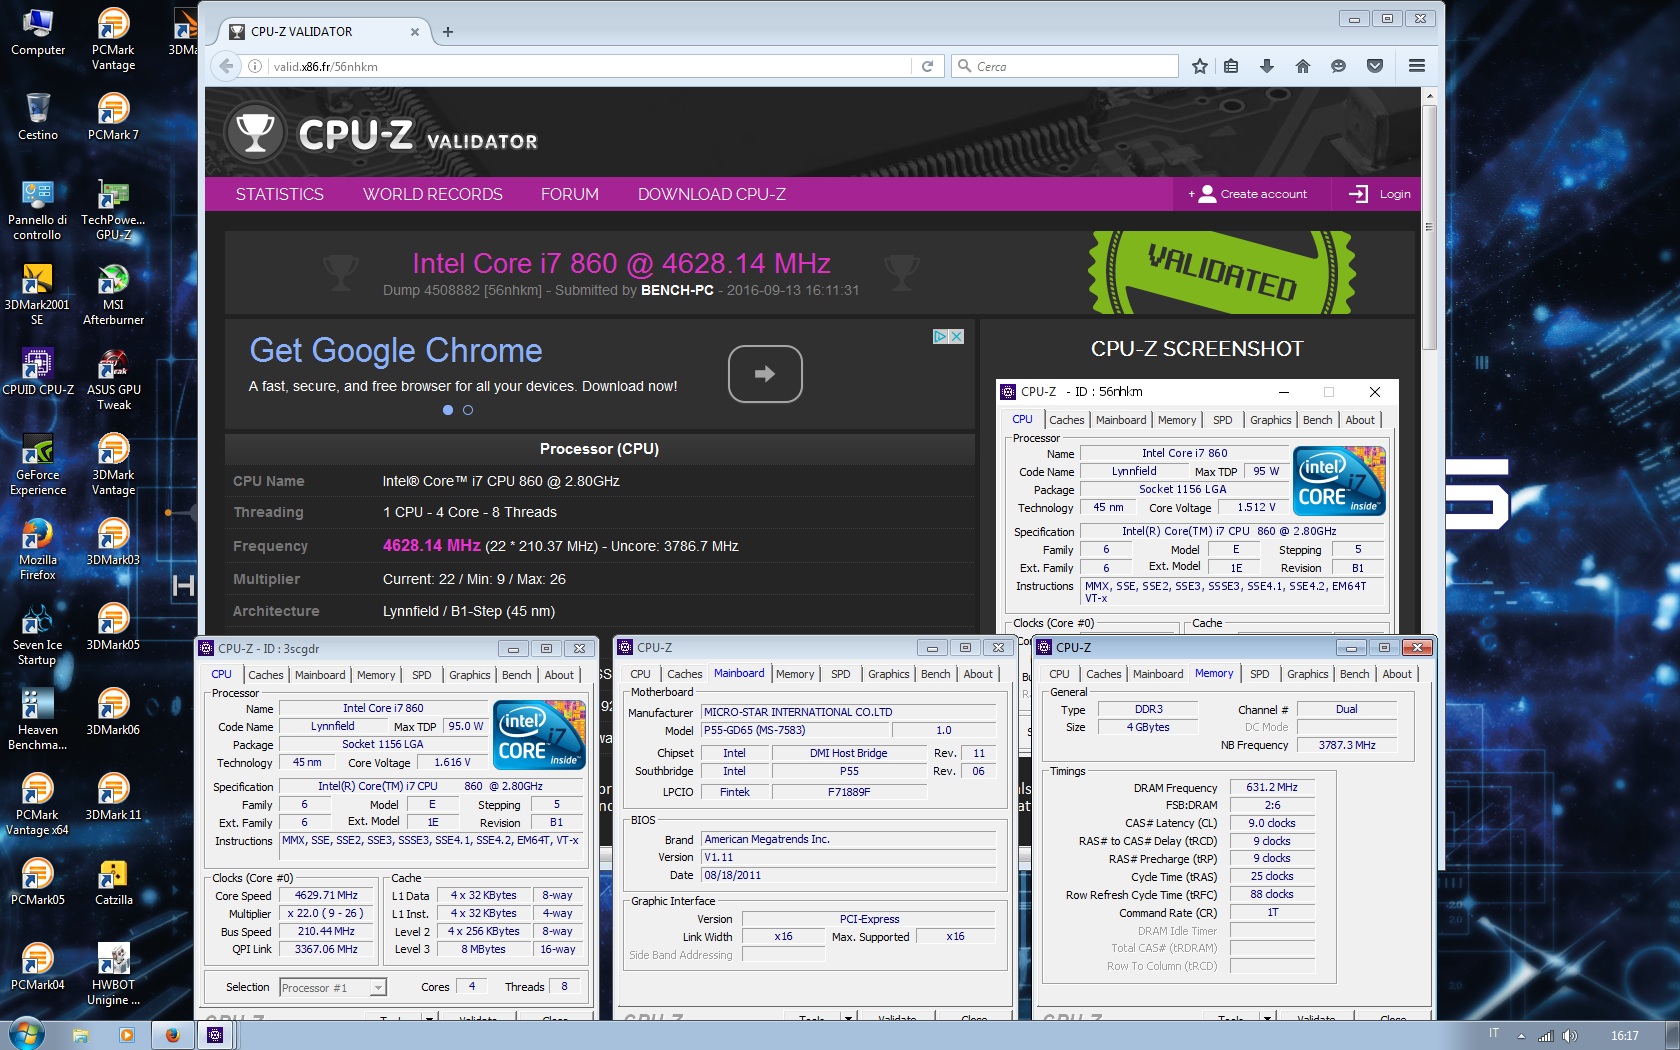
Task: Open Processor #1 selection dropdown
Action: click(x=332, y=988)
